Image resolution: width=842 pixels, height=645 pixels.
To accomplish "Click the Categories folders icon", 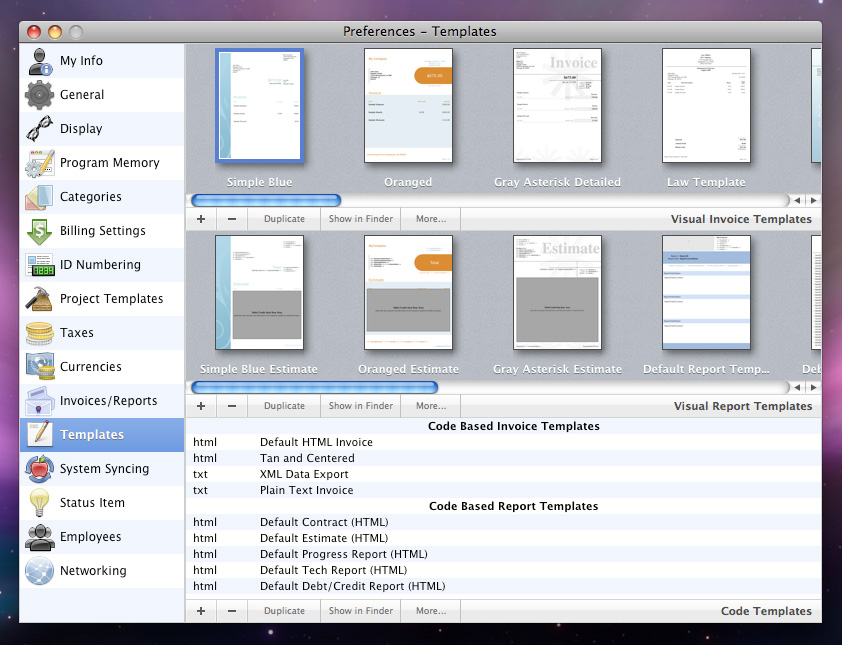I will tap(39, 197).
